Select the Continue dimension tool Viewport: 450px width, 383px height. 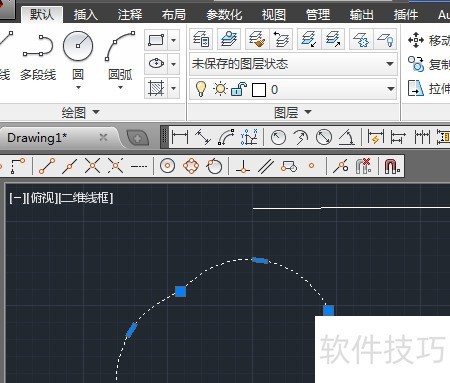422,137
